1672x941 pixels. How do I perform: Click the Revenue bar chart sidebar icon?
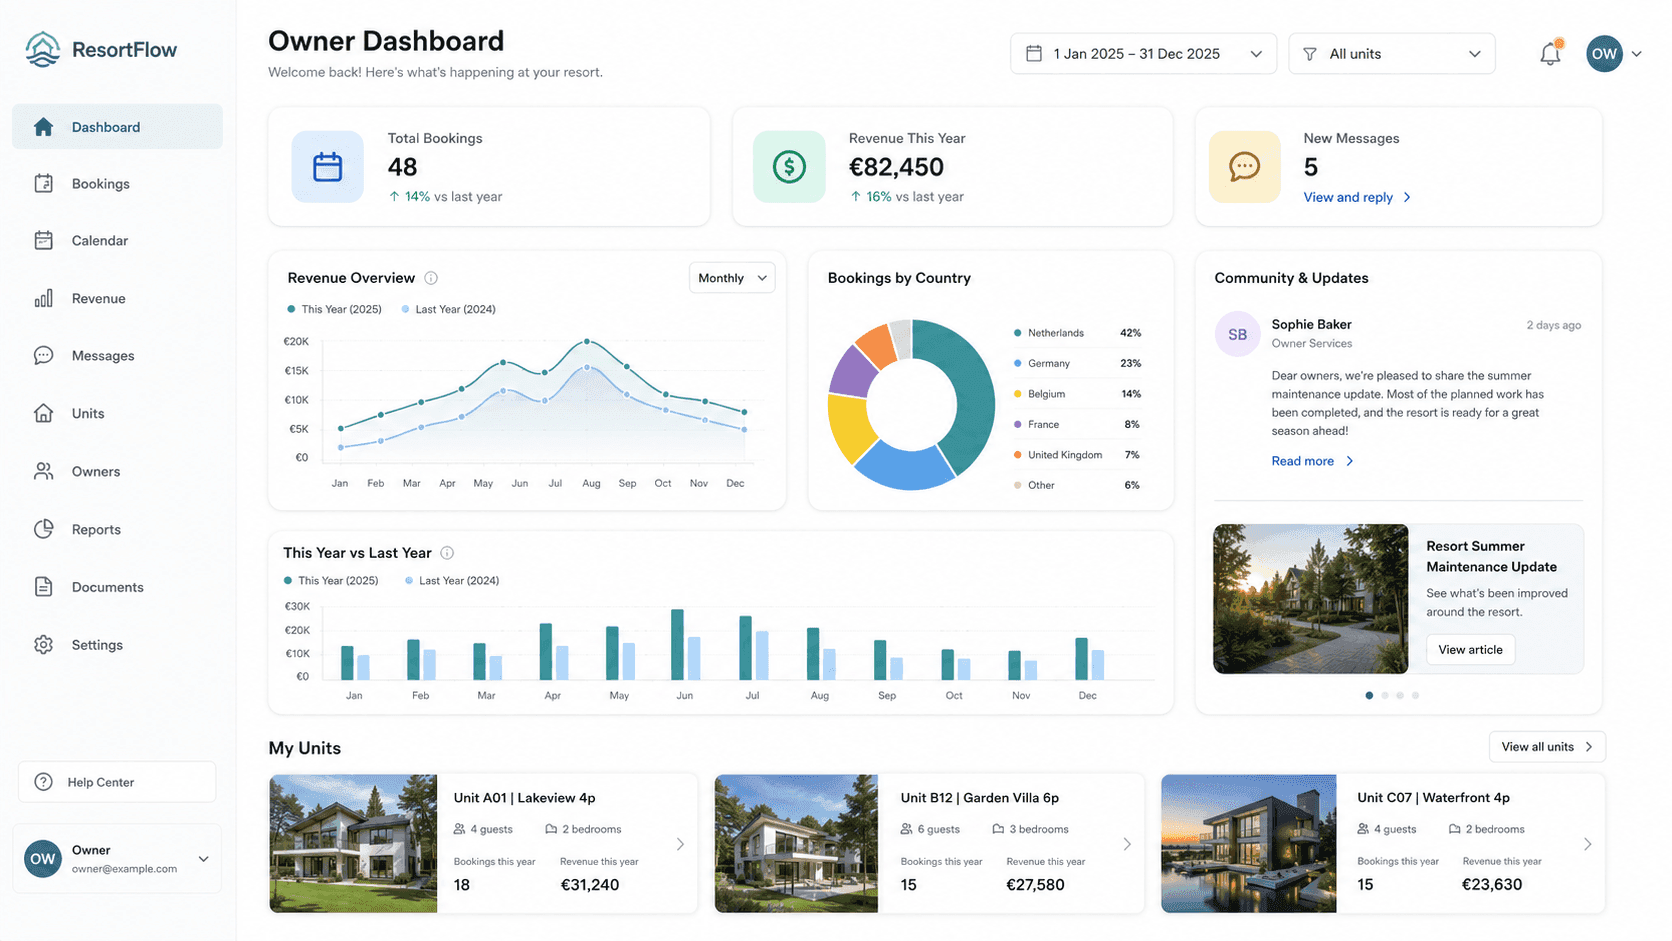coord(43,298)
